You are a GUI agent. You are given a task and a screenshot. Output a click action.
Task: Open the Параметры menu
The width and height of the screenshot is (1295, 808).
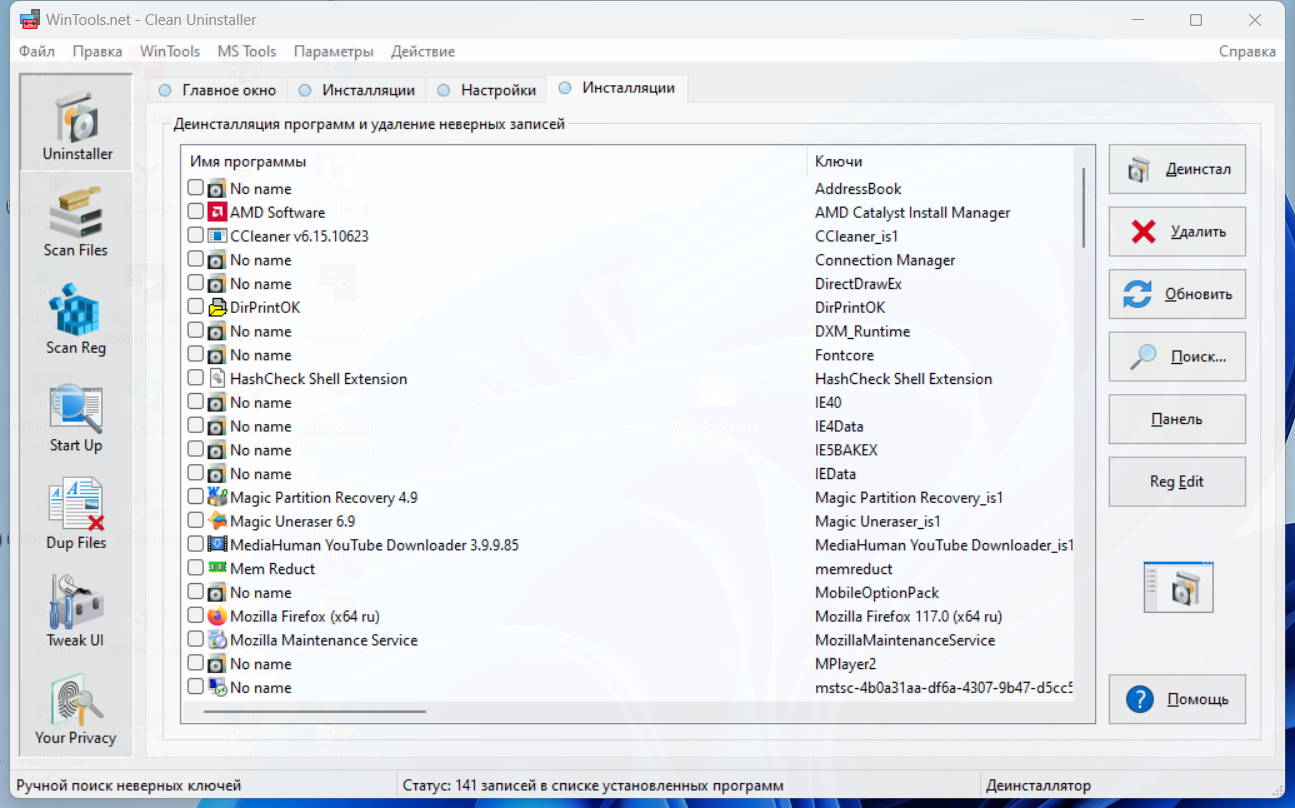(x=334, y=51)
